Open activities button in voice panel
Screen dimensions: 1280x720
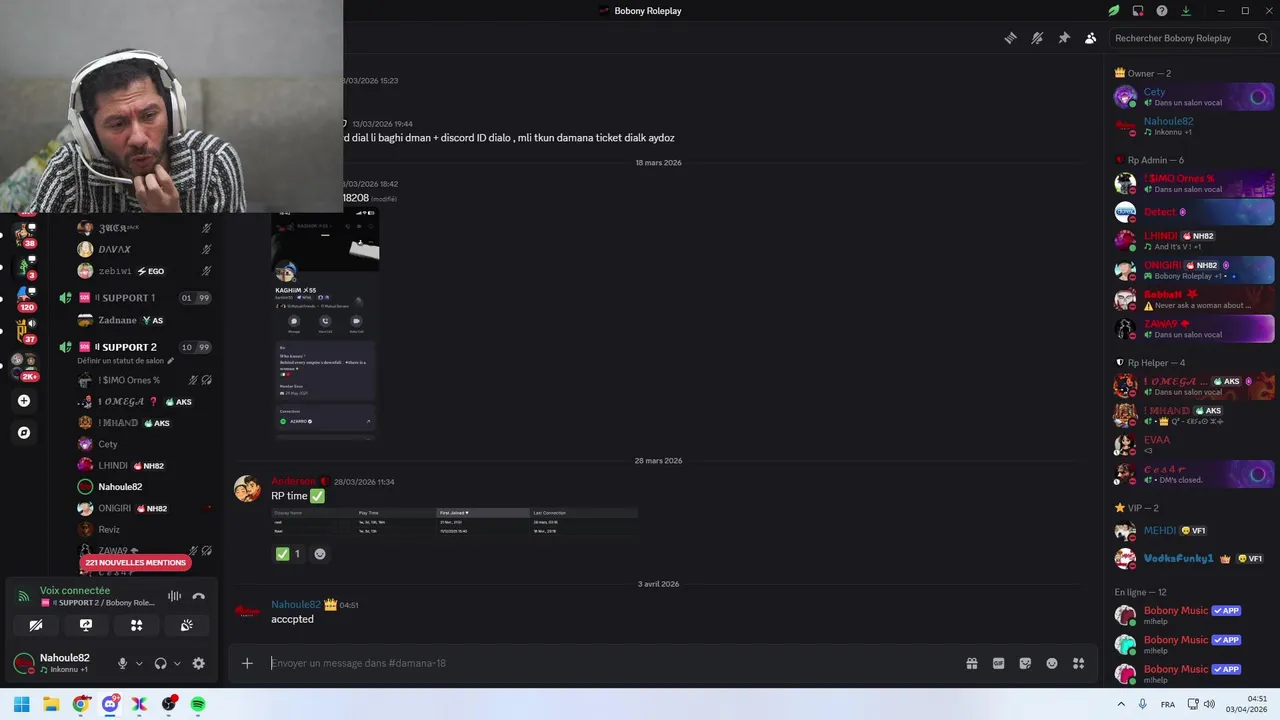136,625
